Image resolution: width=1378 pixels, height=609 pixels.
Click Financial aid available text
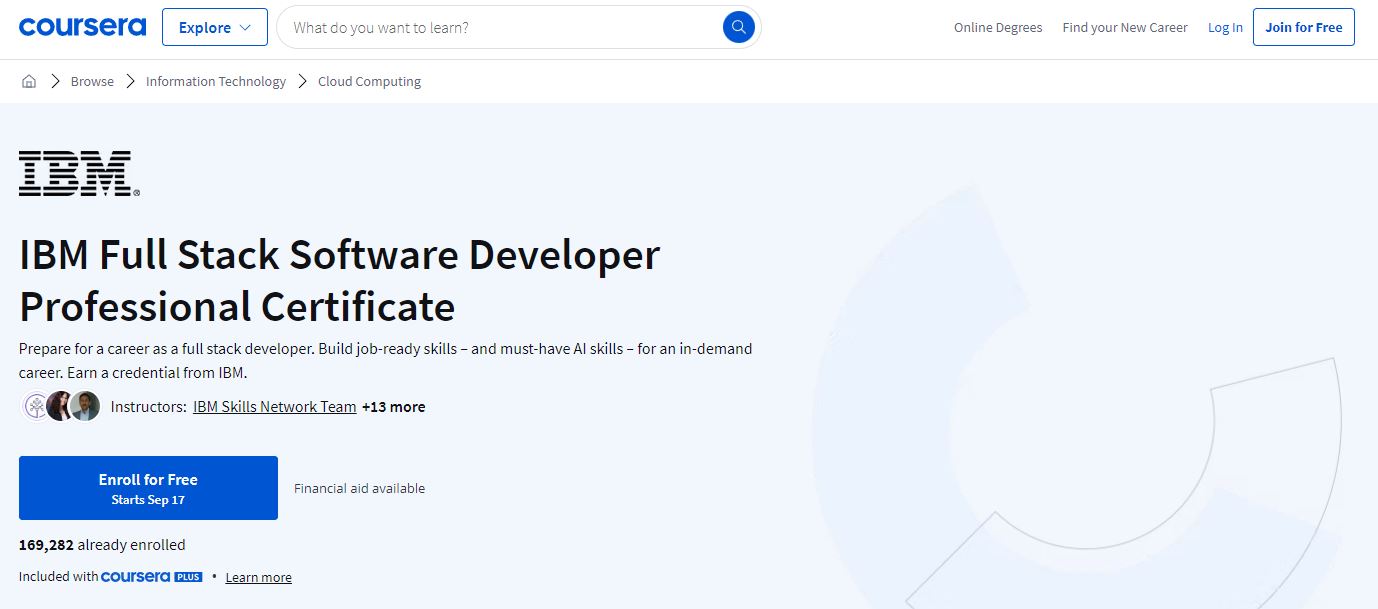click(x=360, y=488)
